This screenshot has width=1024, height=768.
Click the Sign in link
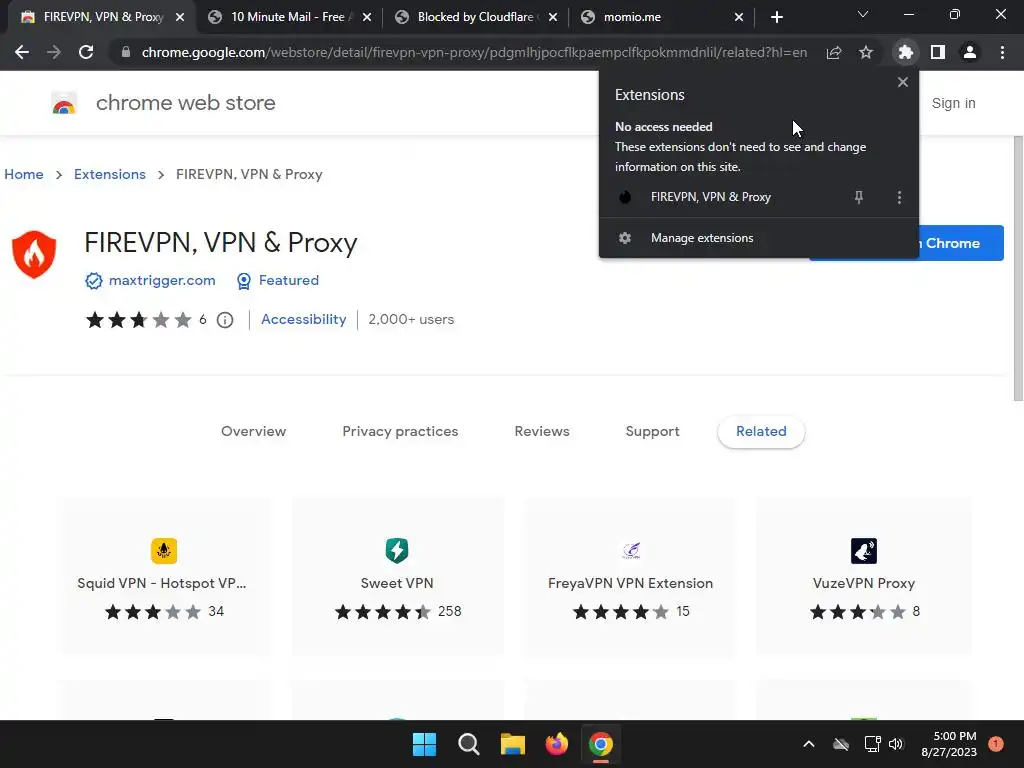(953, 103)
